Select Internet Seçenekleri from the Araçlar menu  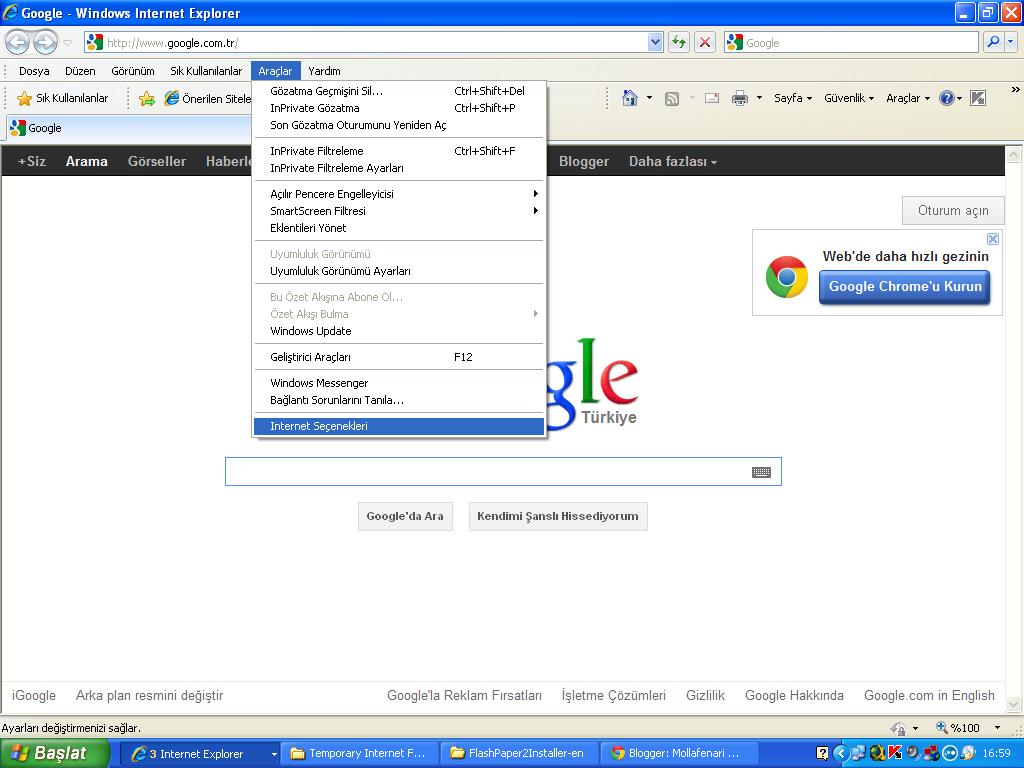click(398, 426)
